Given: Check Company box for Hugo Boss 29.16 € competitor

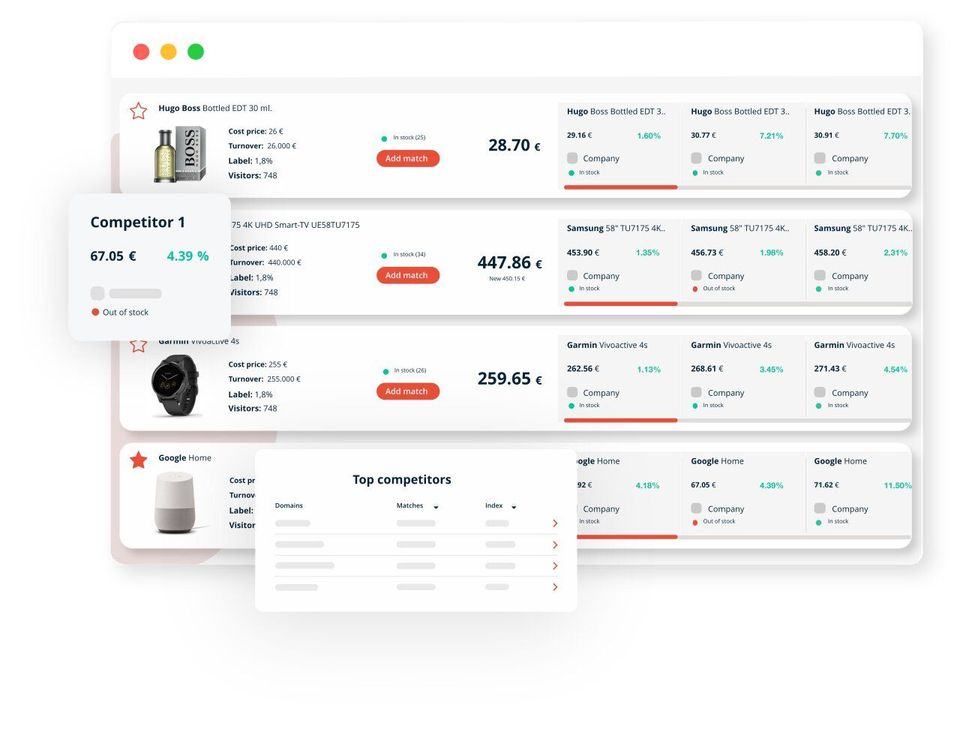Looking at the screenshot, I should pos(572,158).
